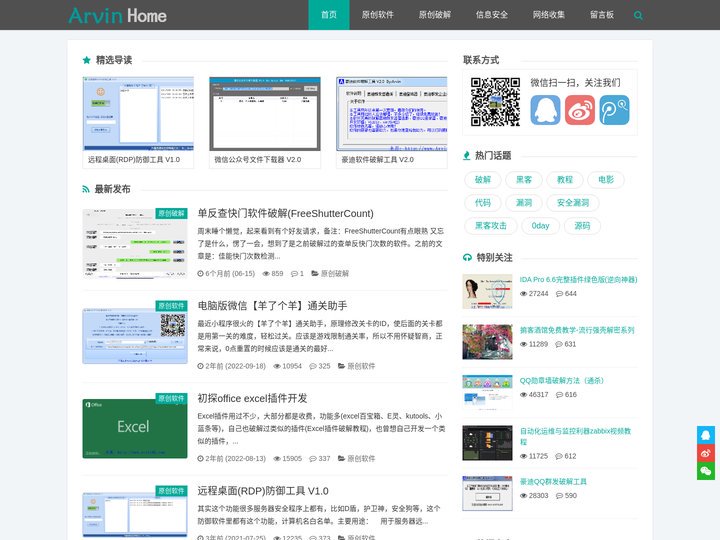This screenshot has height=540, width=720.
Task: Open sidebar link QQ勋章墙破解方法（通杀）
Action: 562,381
